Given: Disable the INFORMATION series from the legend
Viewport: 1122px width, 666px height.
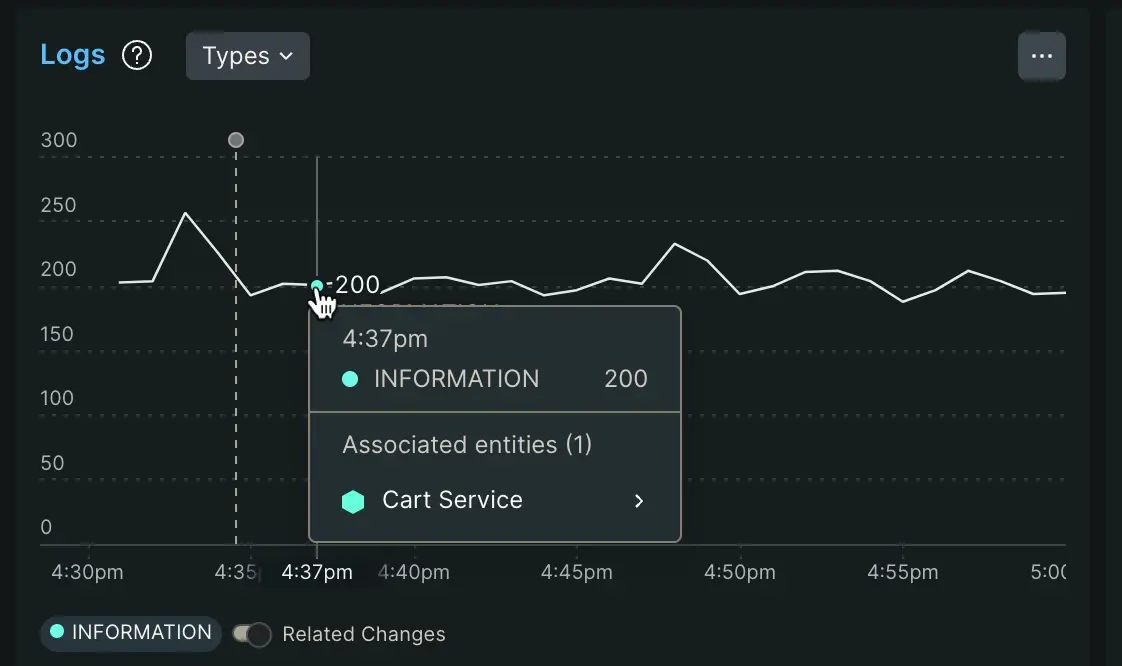Looking at the screenshot, I should pyautogui.click(x=129, y=633).
